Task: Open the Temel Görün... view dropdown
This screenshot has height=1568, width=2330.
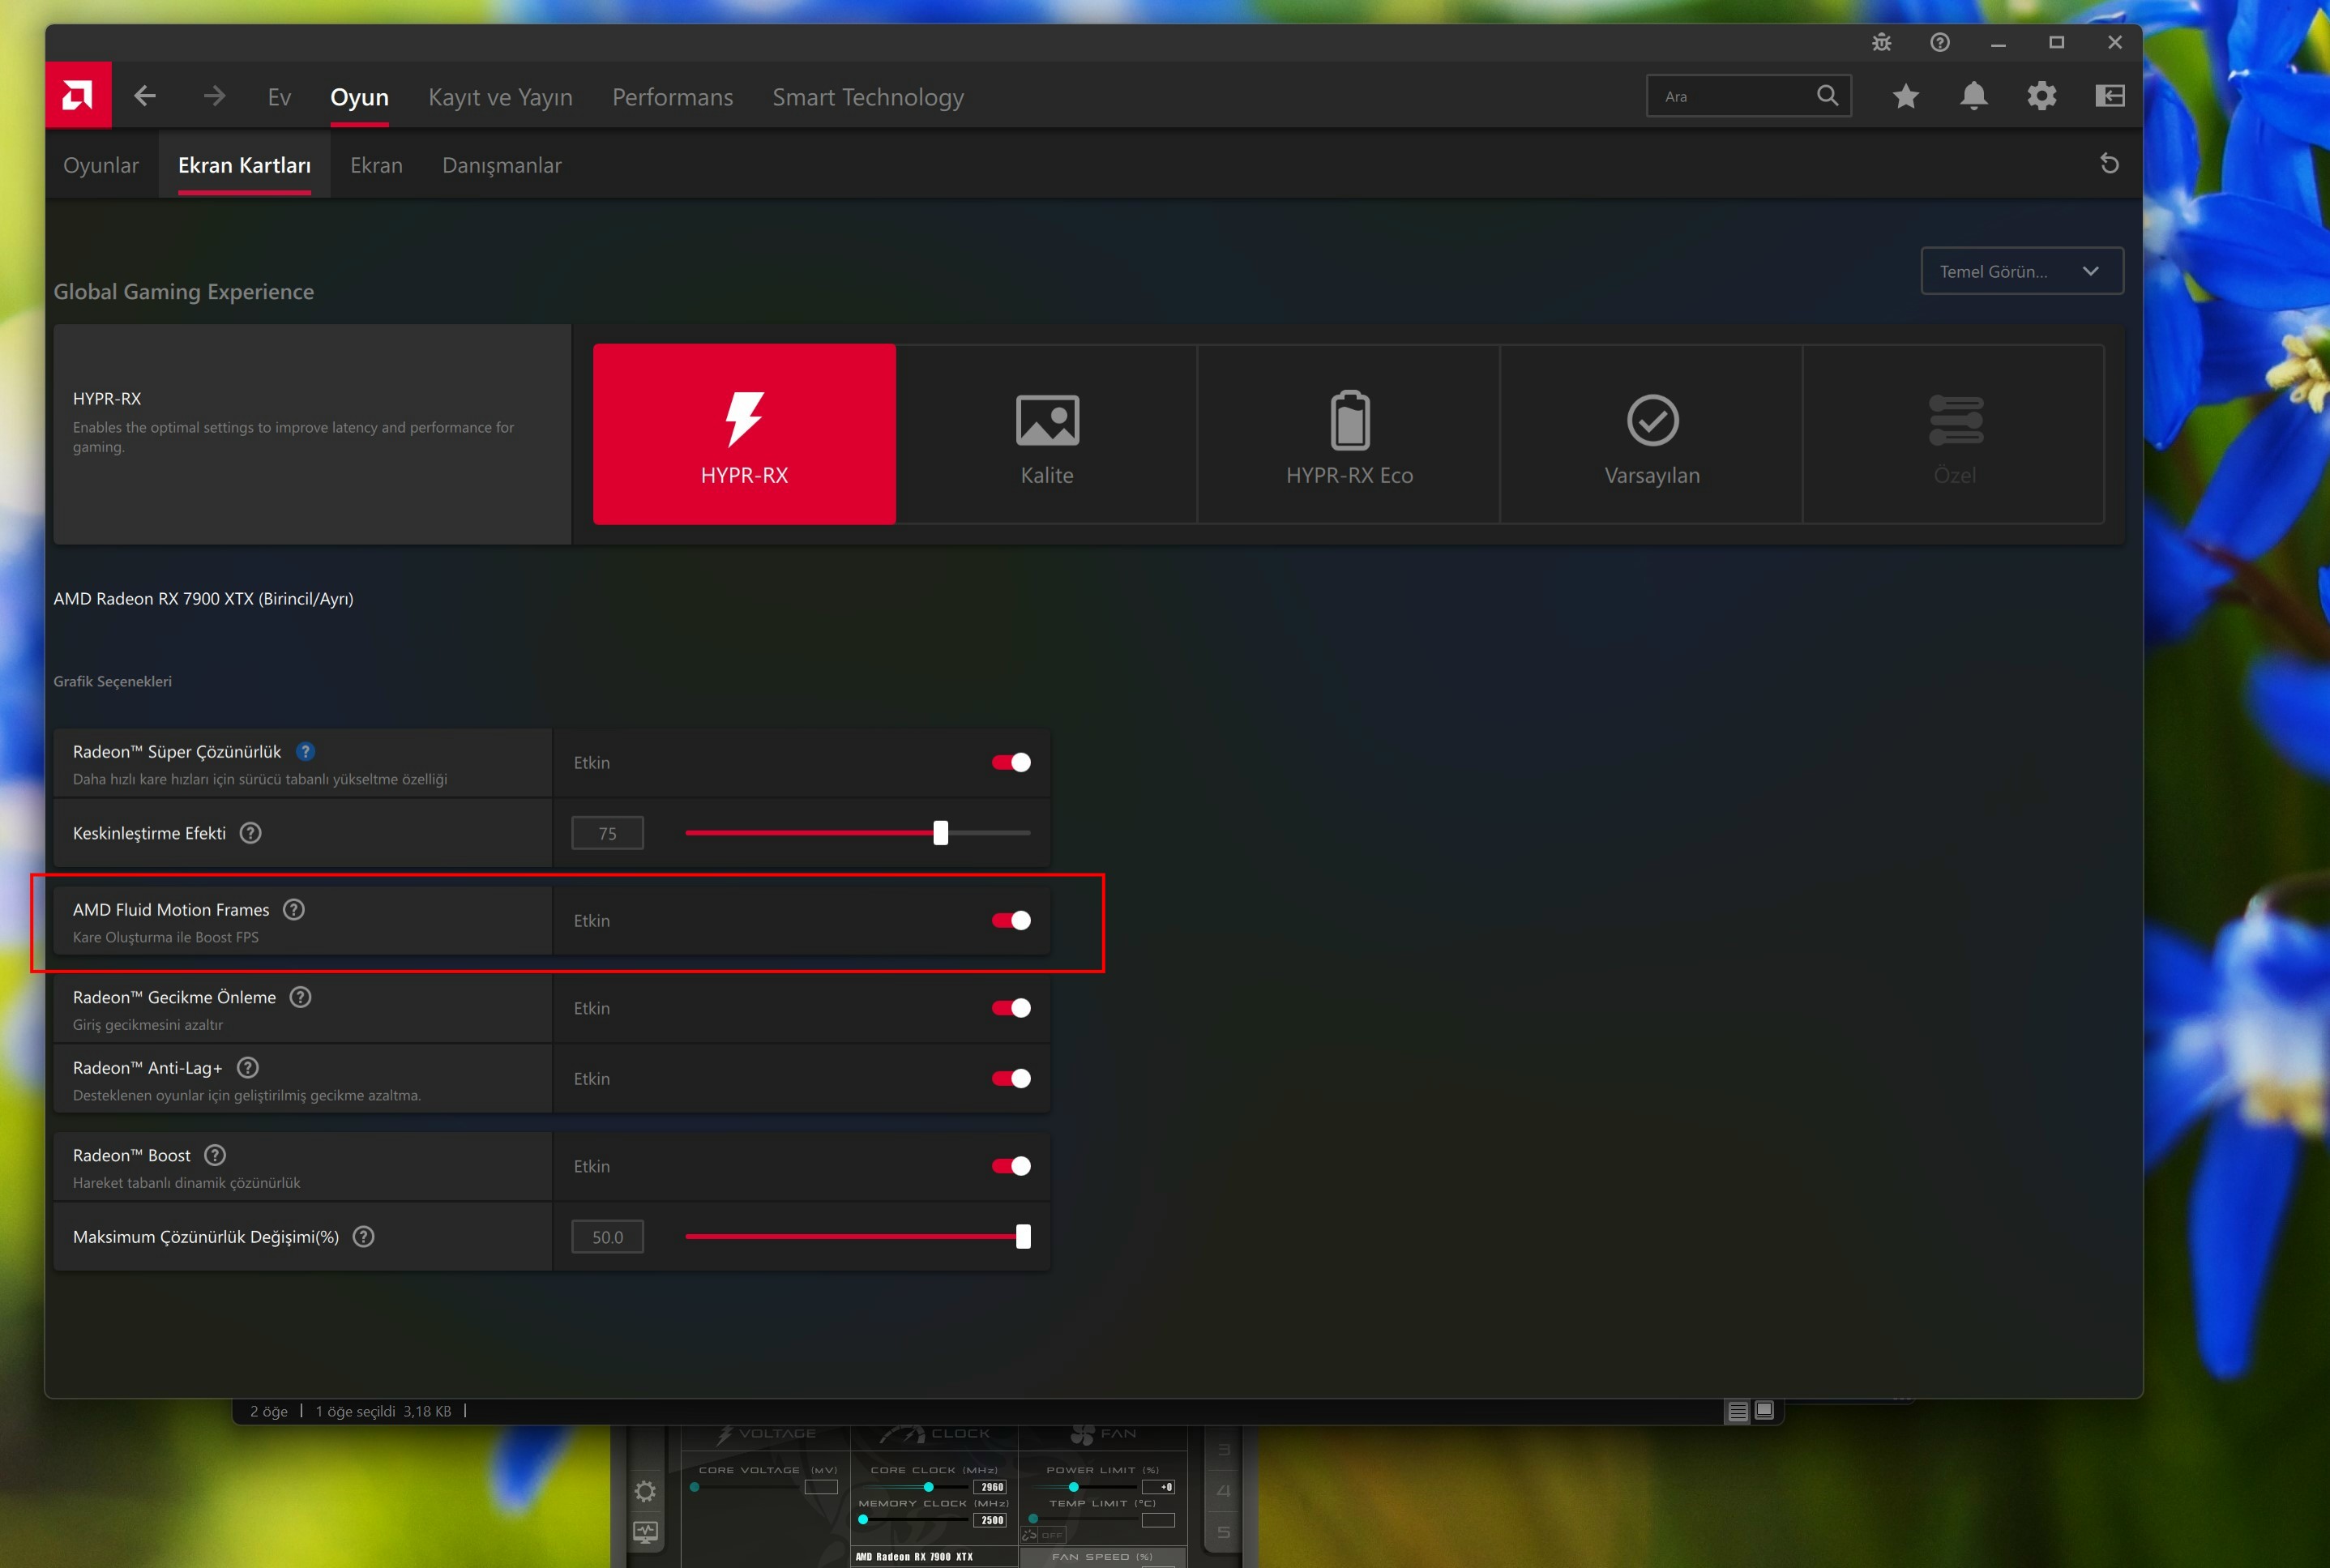Action: [2022, 271]
